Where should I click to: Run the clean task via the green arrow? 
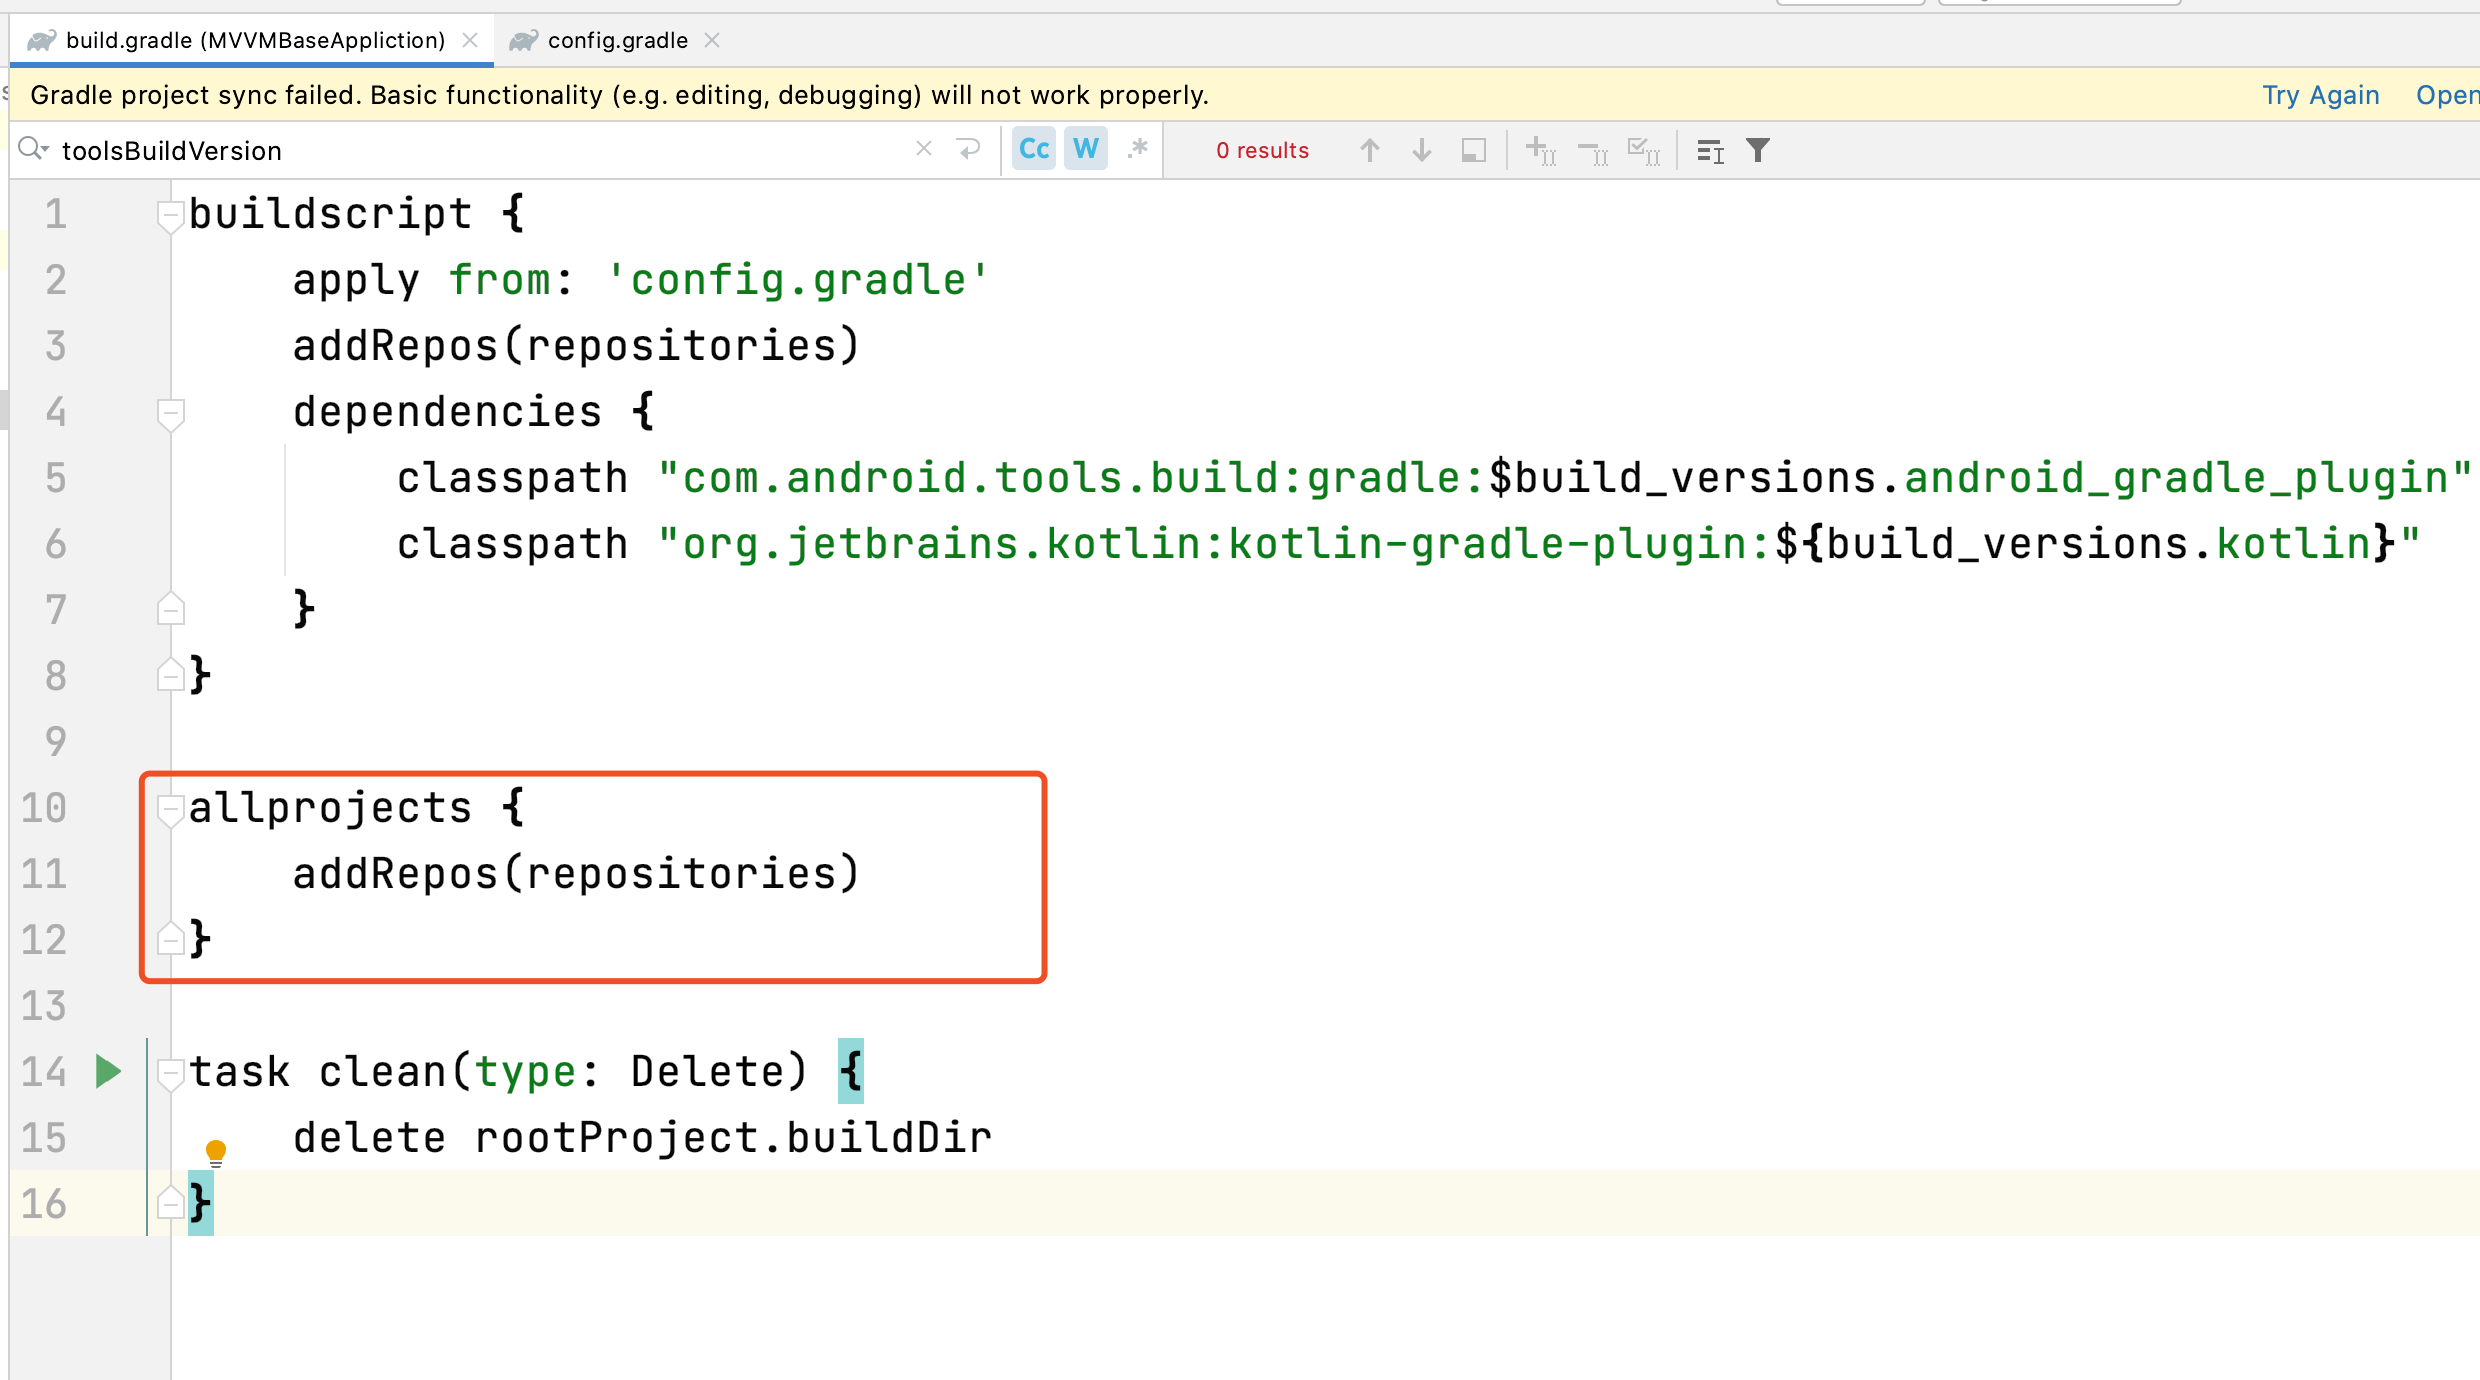[x=108, y=1072]
